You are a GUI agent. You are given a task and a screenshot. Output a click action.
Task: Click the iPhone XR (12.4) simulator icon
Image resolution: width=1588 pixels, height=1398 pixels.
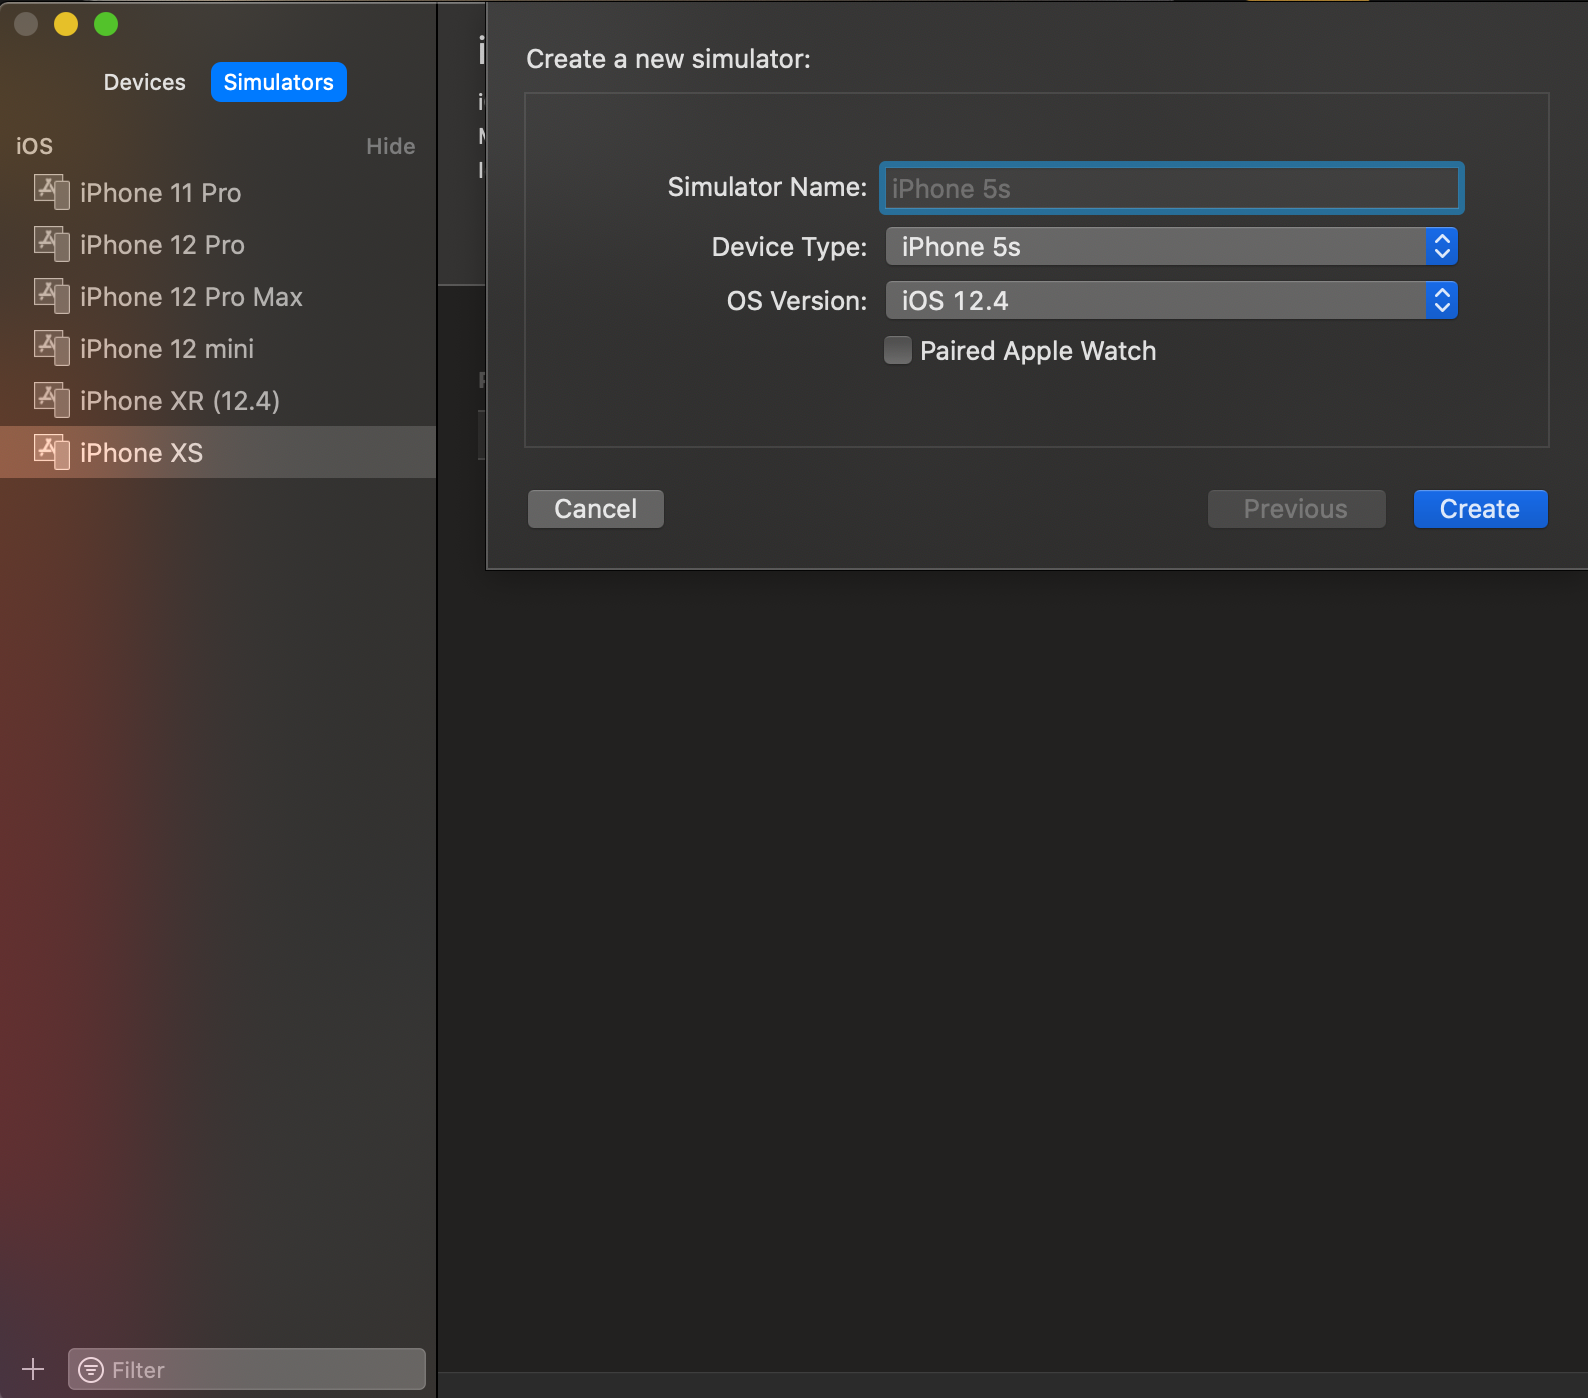51,400
